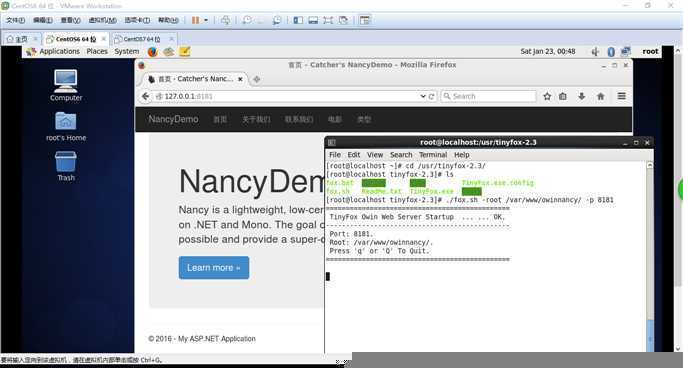Open the 帮助(H) menu in VMware
Screen dimensions: 683x368
click(x=168, y=20)
